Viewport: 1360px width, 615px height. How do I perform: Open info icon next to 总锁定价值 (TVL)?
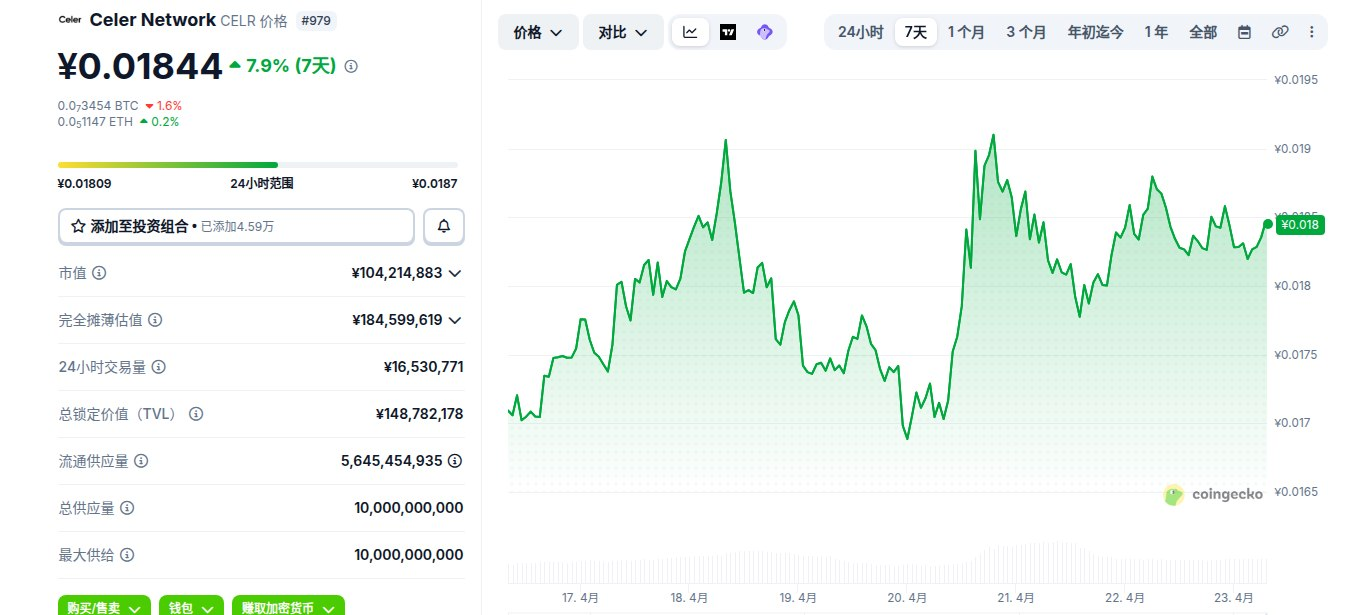click(196, 414)
